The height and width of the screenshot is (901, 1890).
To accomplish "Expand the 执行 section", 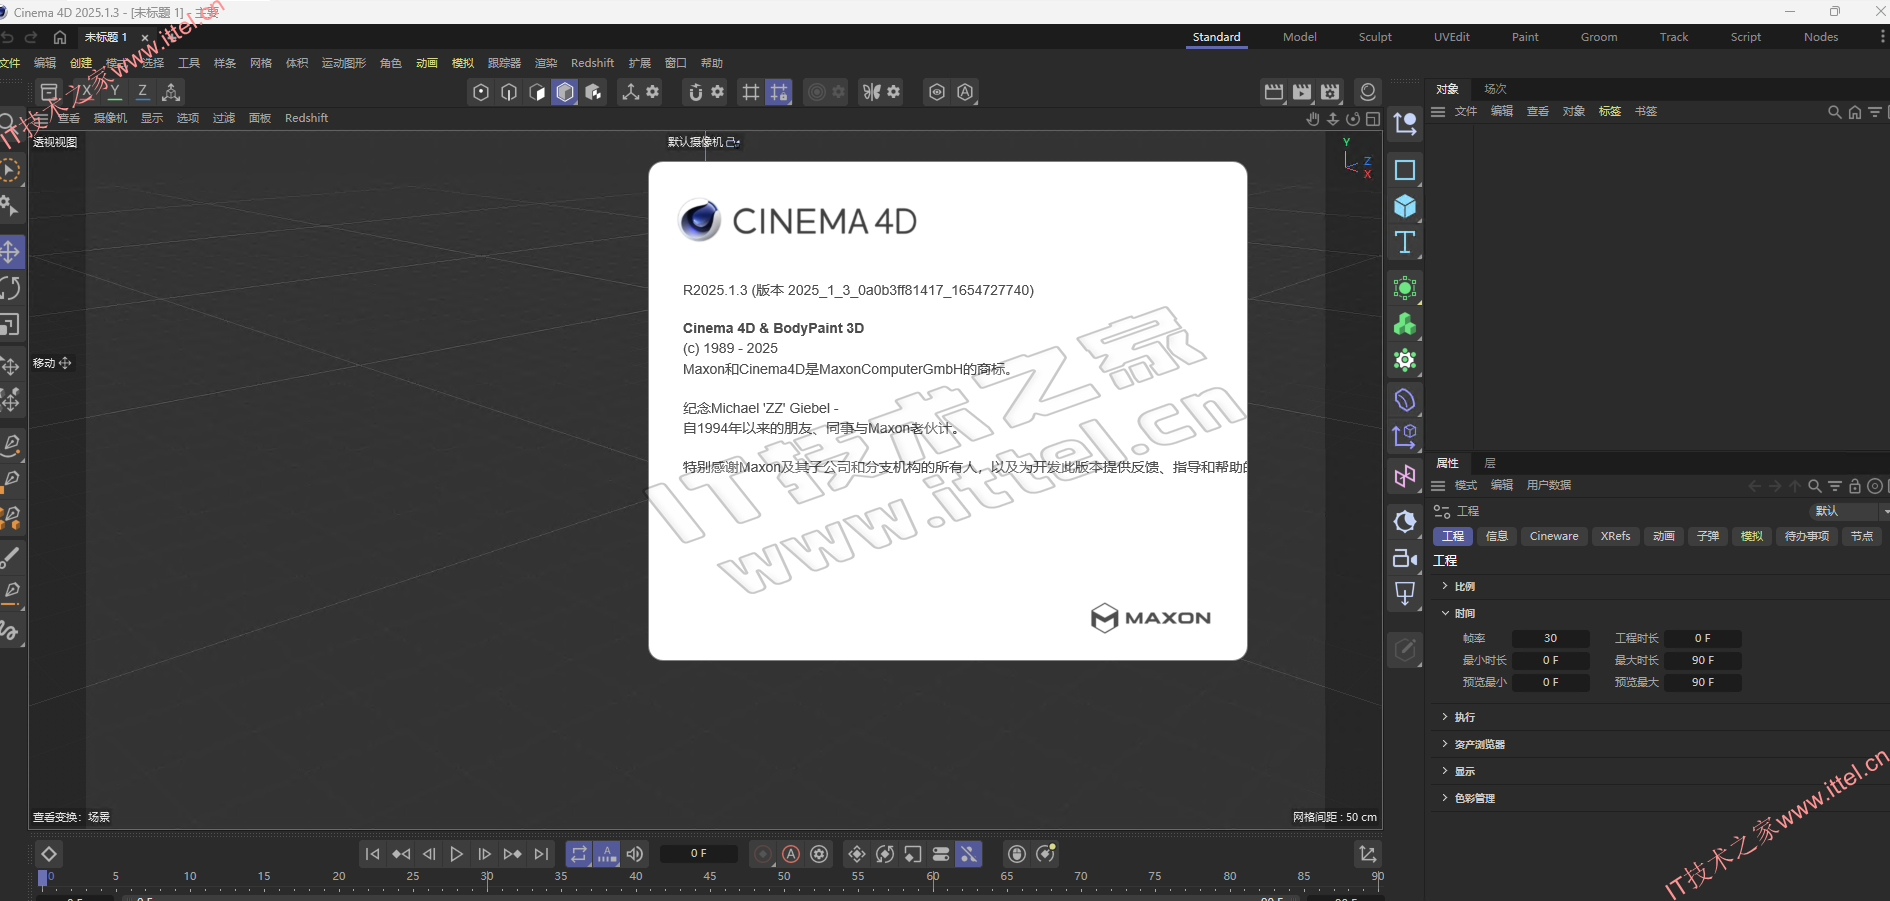I will coord(1464,718).
